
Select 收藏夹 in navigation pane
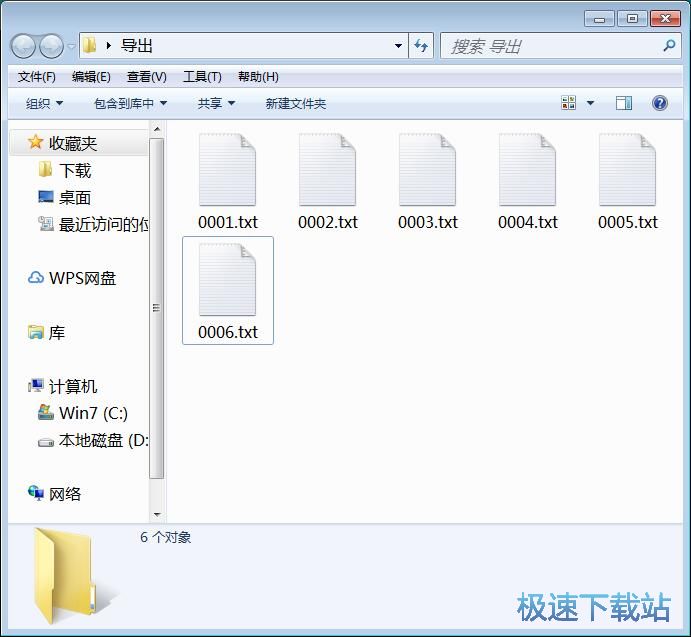tap(78, 143)
